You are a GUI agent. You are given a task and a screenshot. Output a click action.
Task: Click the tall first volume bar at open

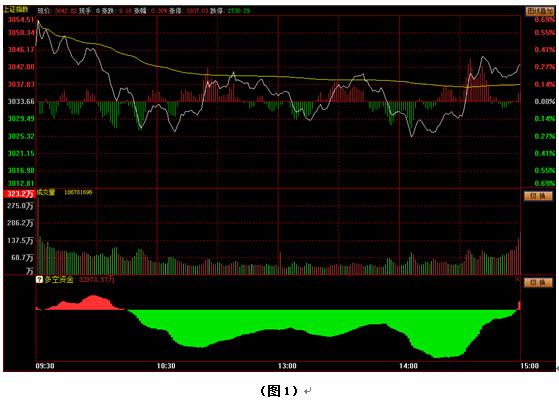38,235
